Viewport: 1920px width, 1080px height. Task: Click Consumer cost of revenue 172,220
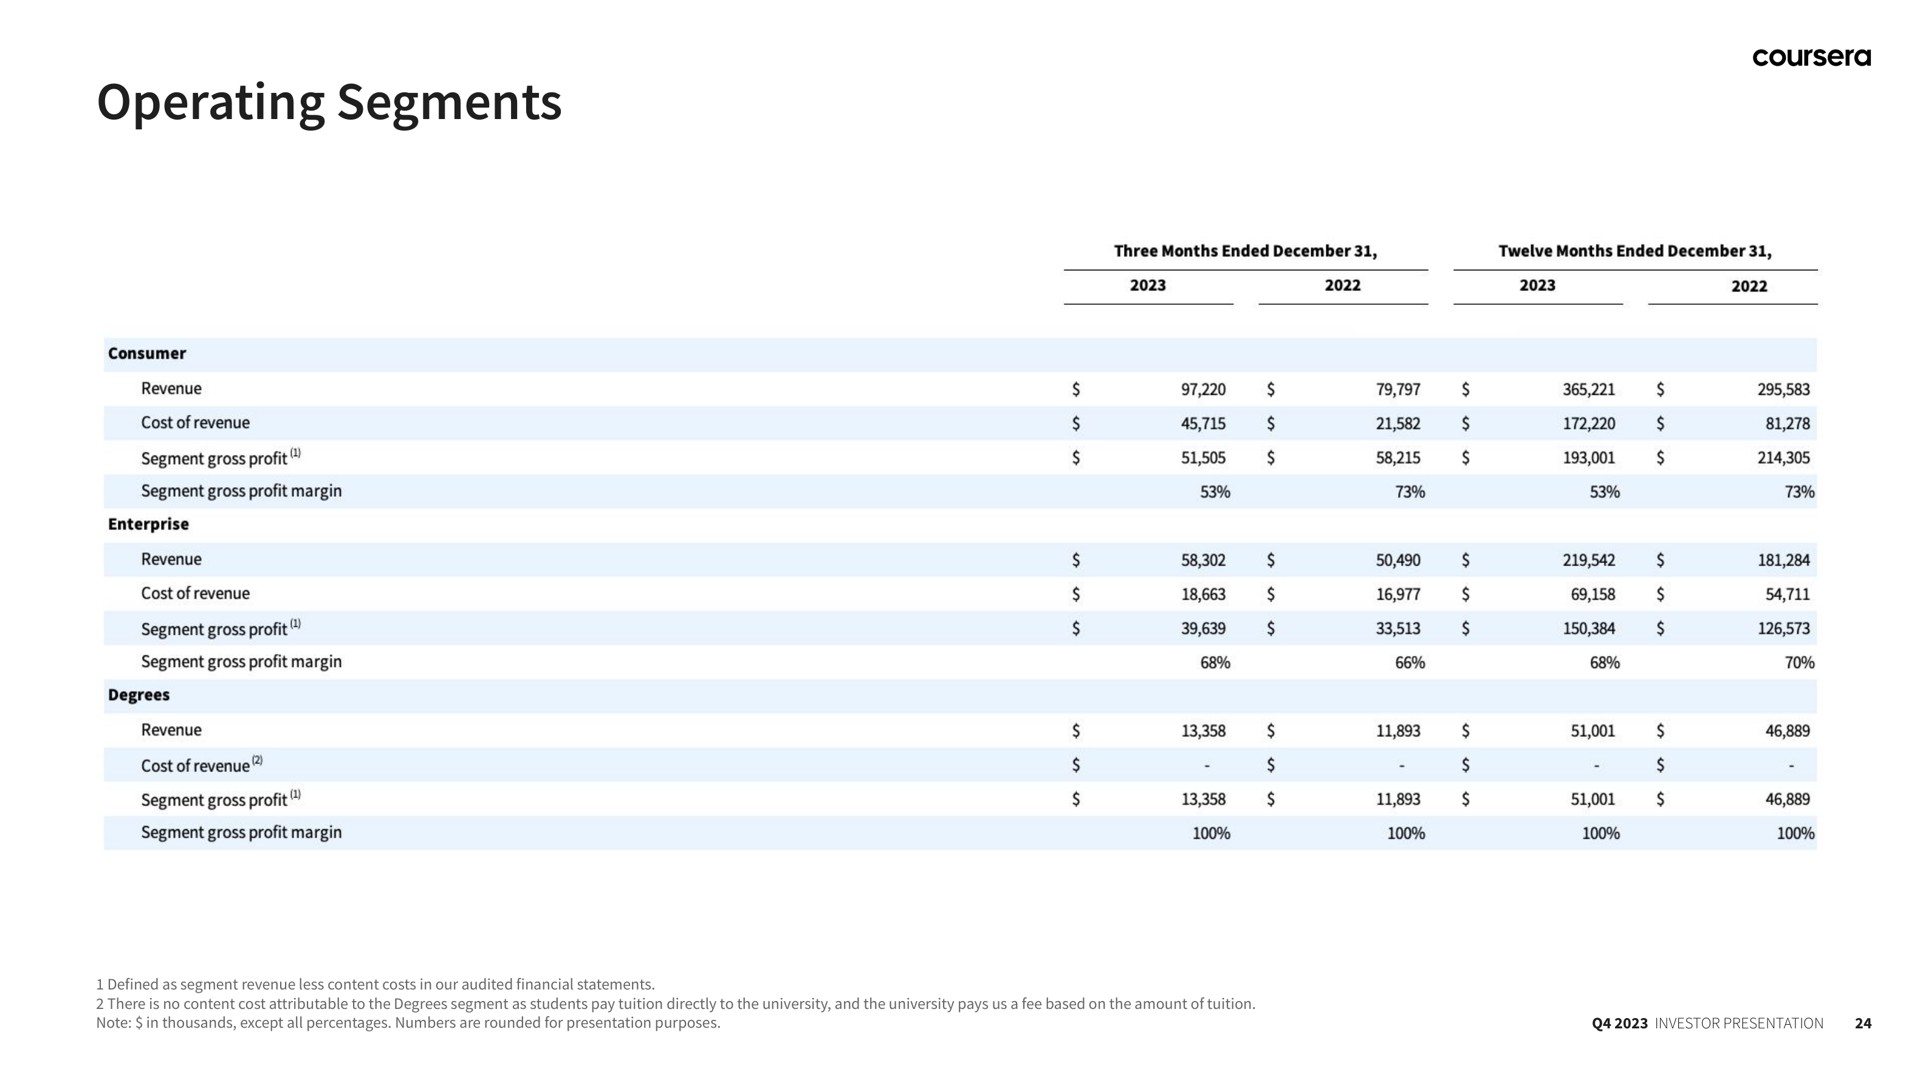1589,424
